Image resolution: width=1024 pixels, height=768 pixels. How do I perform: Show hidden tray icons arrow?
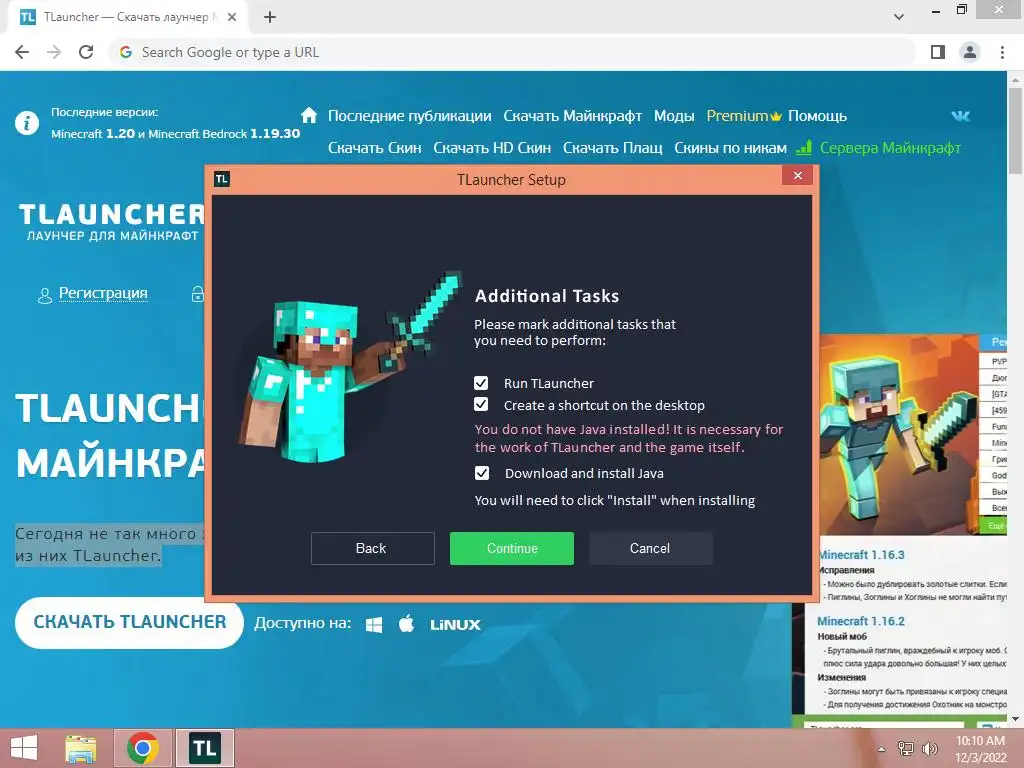881,749
